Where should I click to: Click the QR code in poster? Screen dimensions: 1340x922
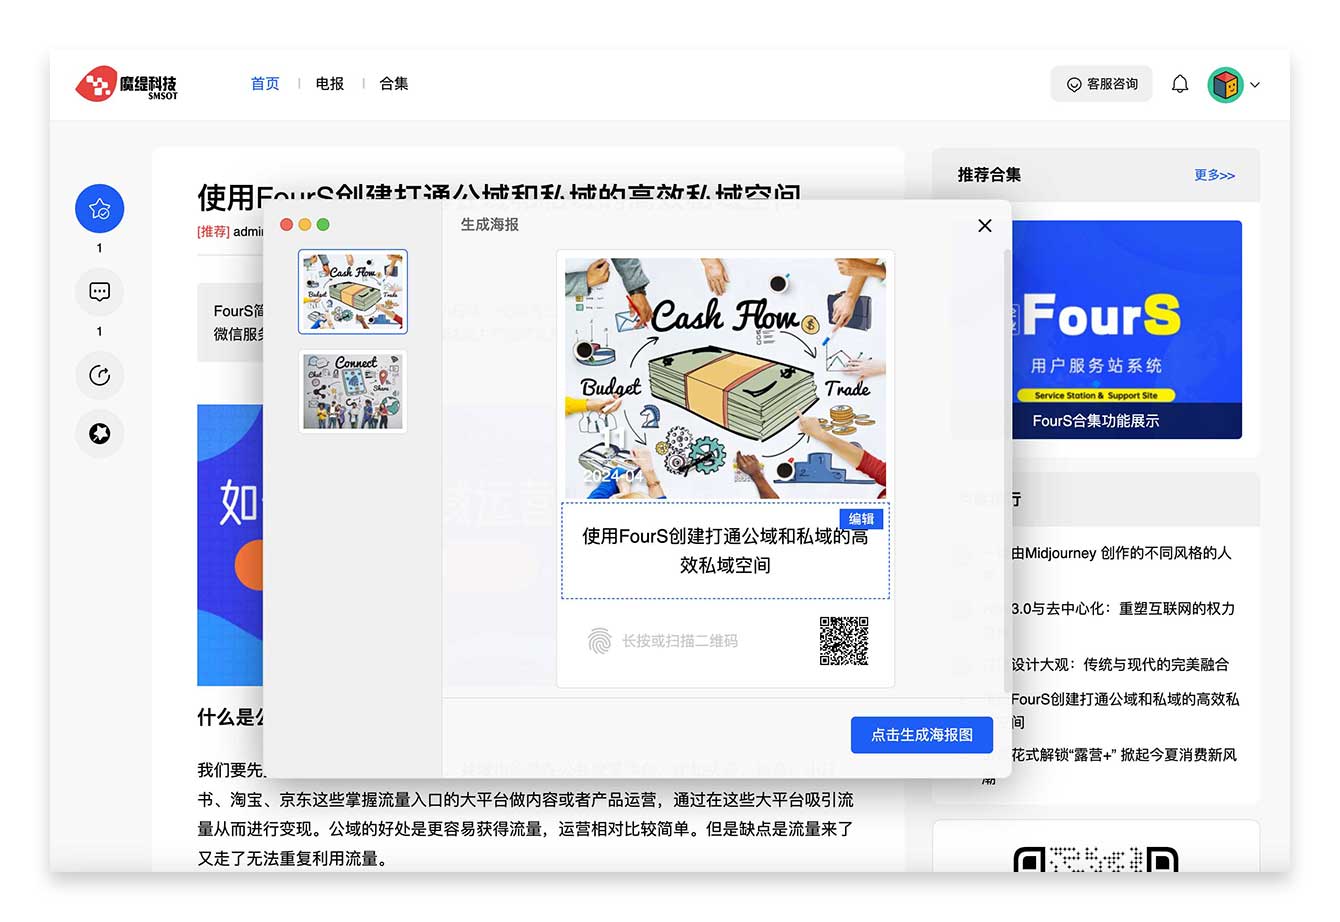[844, 641]
